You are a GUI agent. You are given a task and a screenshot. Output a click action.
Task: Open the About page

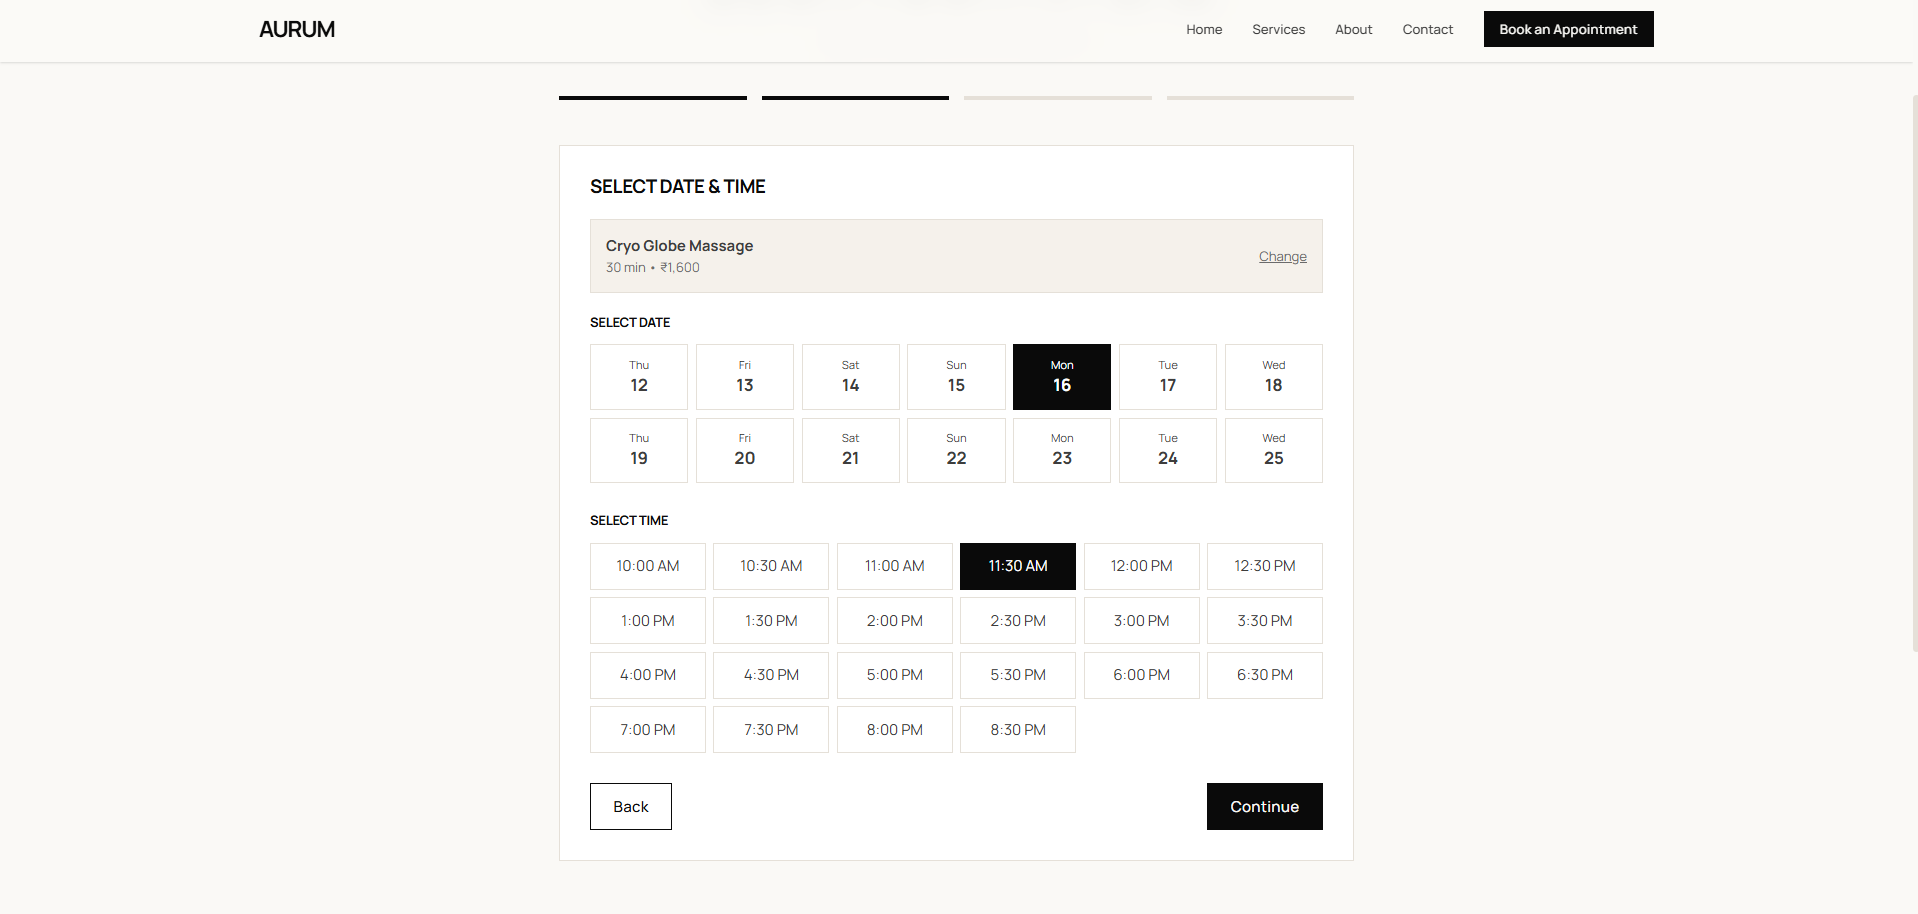1353,30
